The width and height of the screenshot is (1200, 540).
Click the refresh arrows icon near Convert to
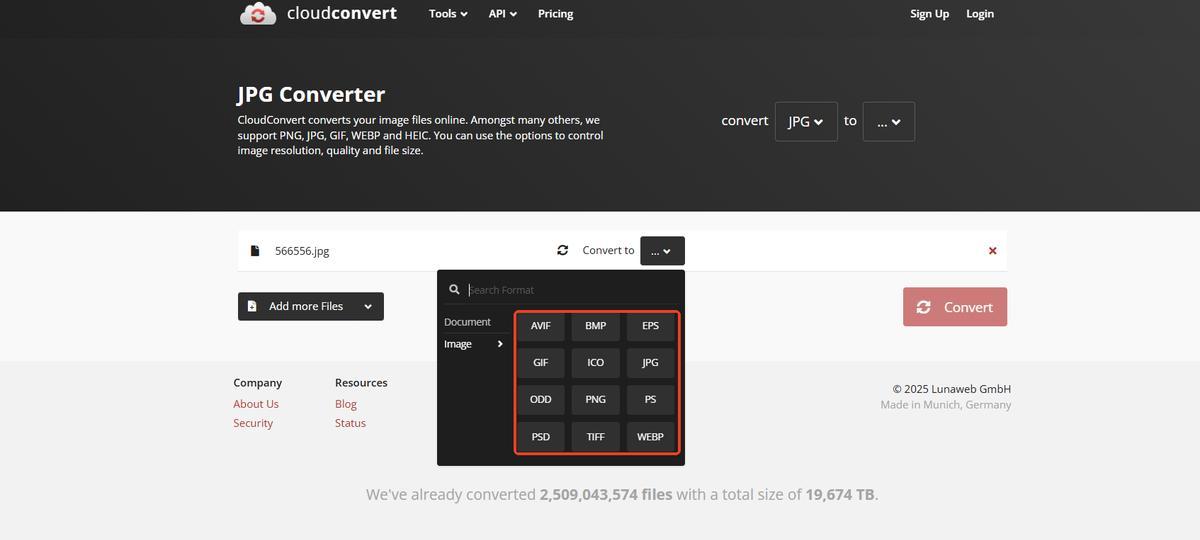562,251
